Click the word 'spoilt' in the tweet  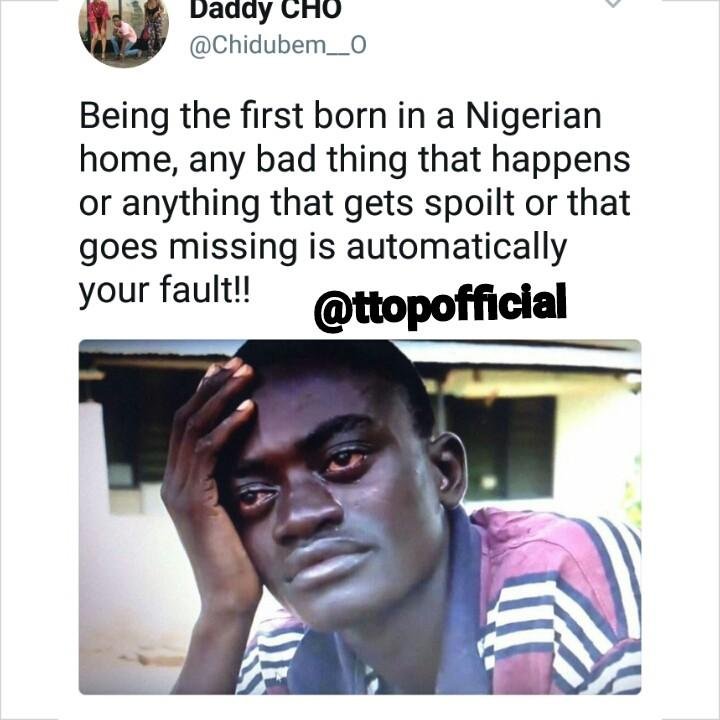(469, 205)
